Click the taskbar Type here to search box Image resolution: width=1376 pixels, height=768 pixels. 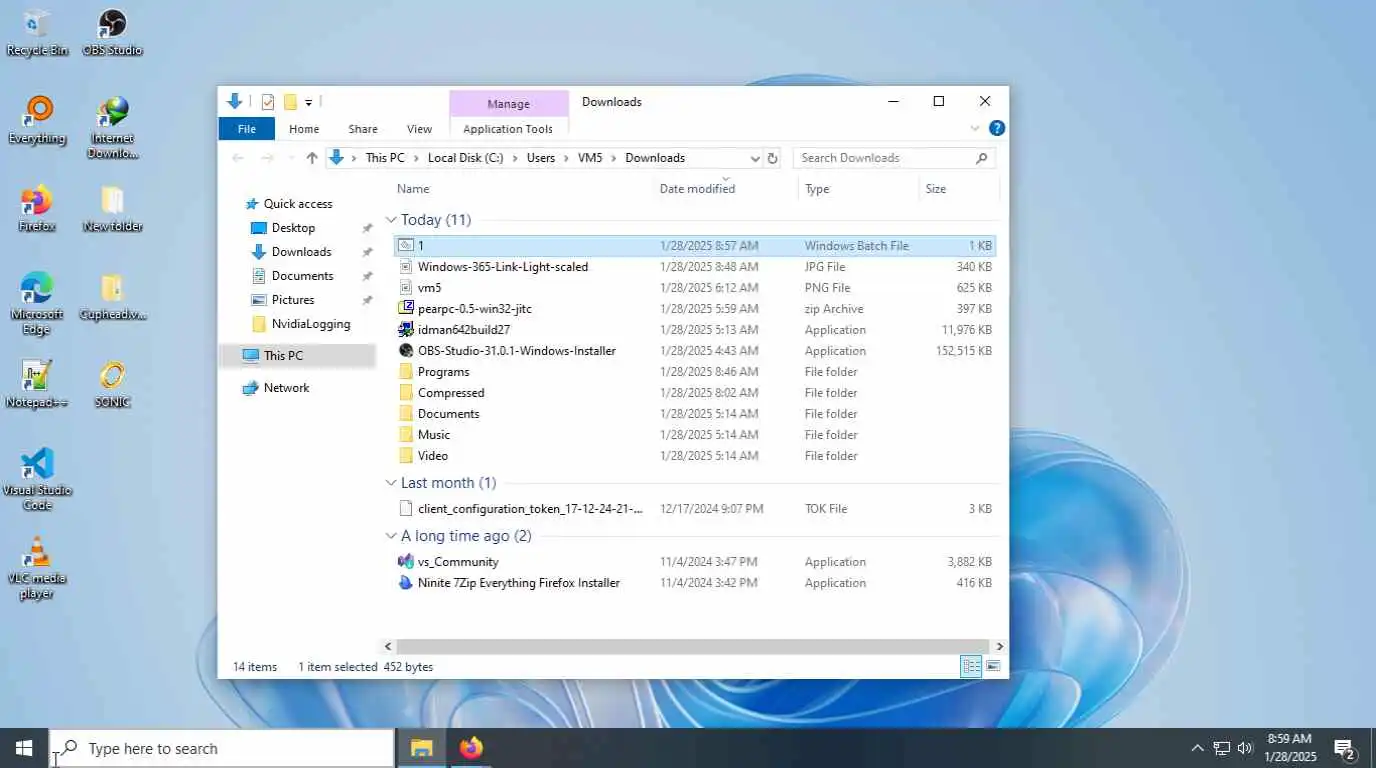tap(222, 748)
